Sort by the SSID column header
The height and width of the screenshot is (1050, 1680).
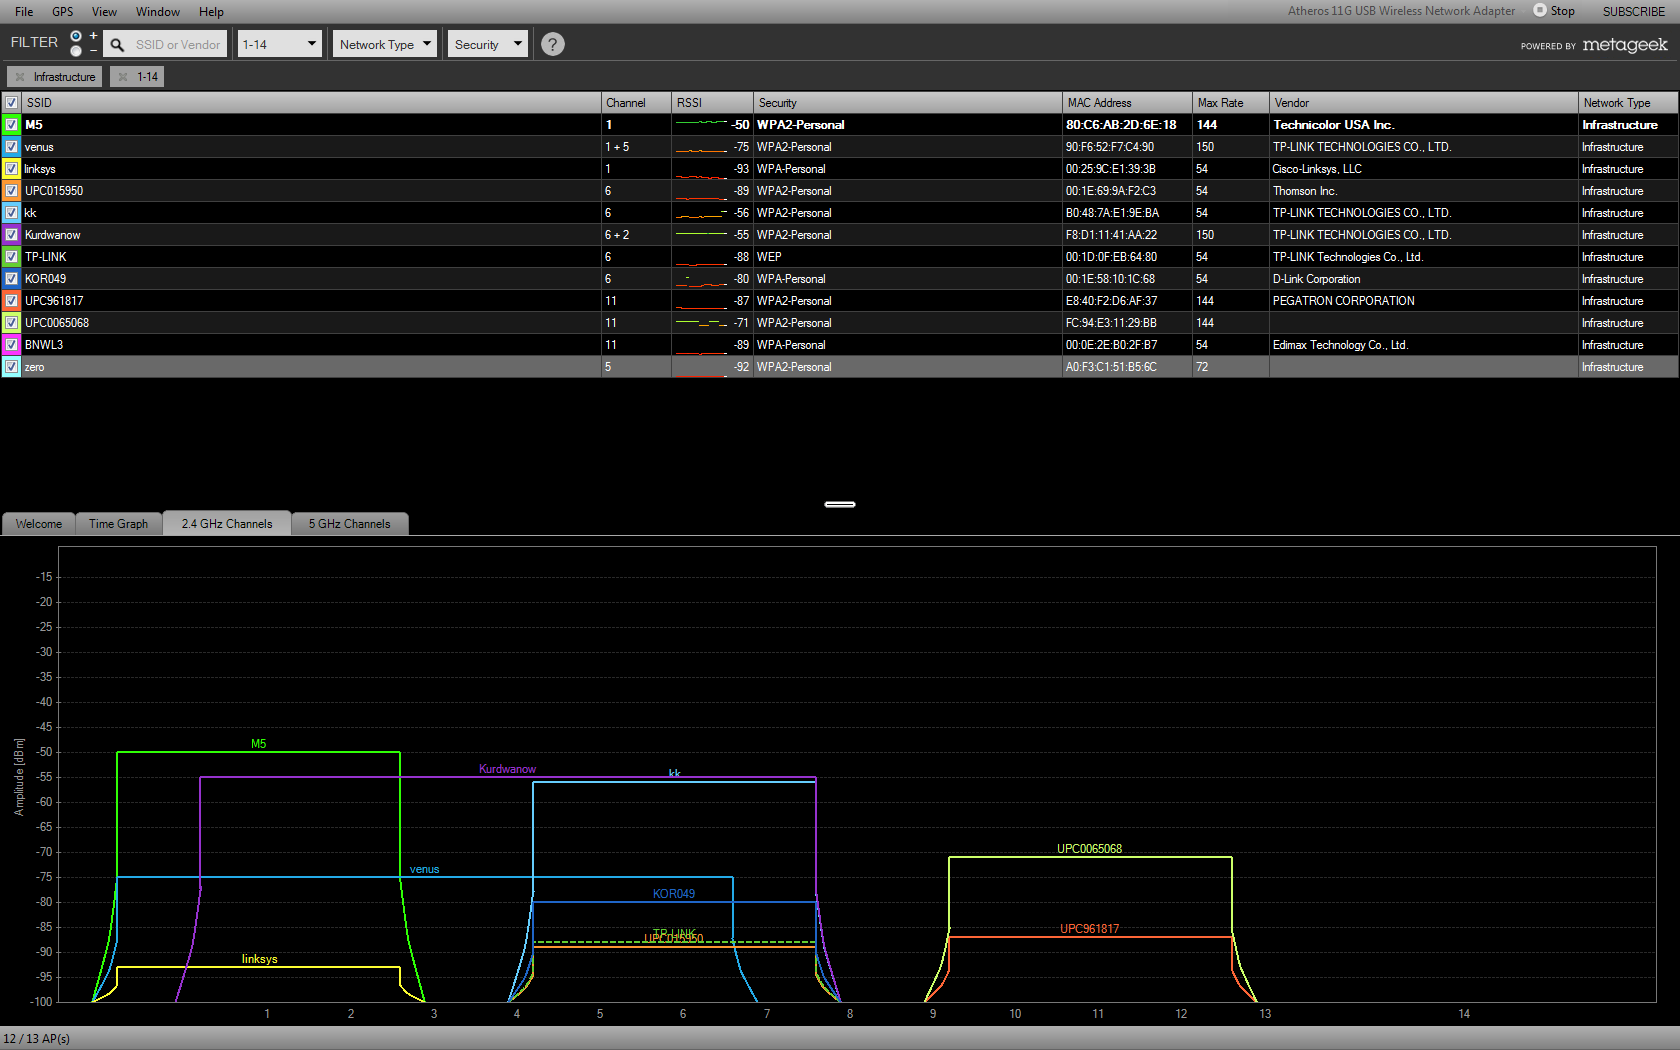point(311,103)
